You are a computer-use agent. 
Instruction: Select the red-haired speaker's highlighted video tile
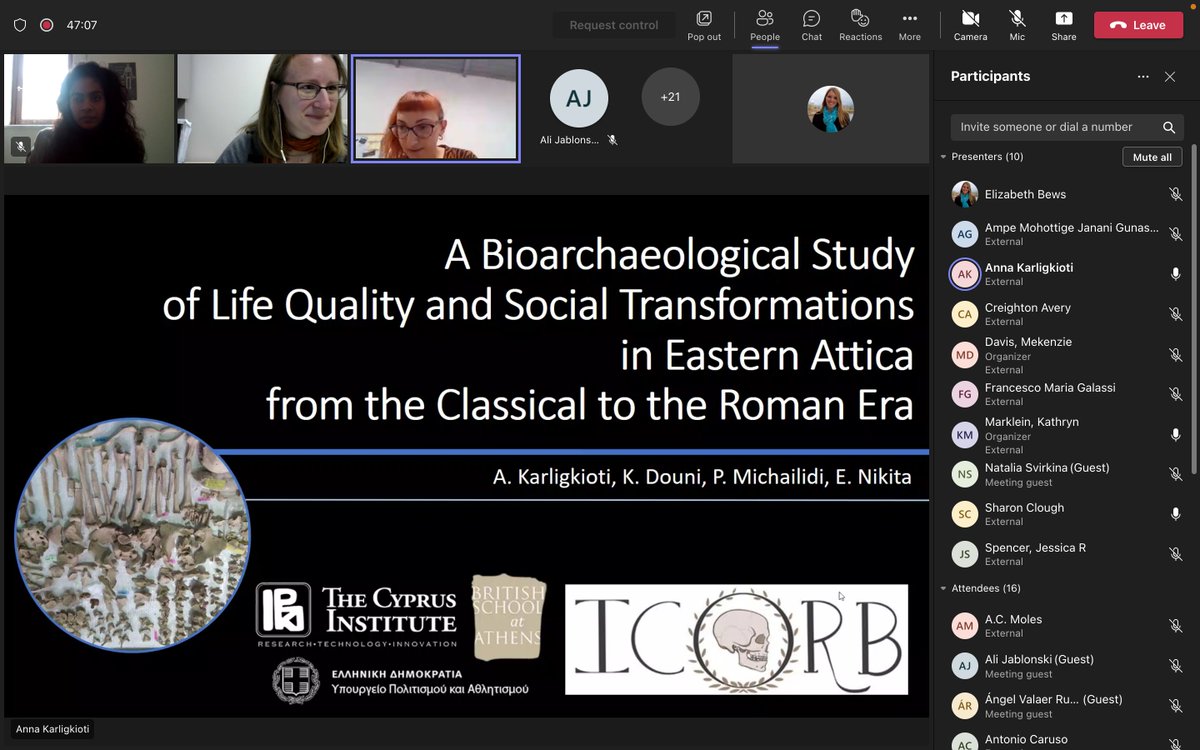tap(436, 108)
